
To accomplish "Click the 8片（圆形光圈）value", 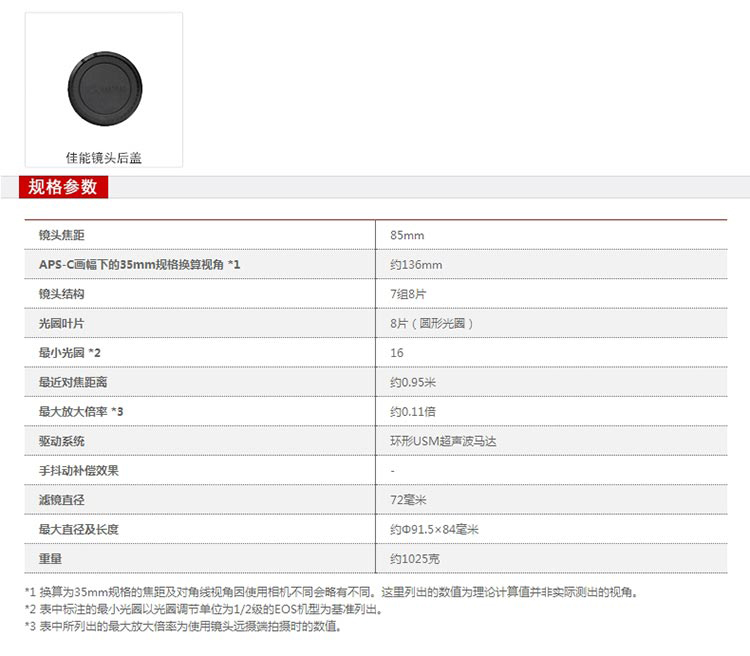I will tap(431, 323).
